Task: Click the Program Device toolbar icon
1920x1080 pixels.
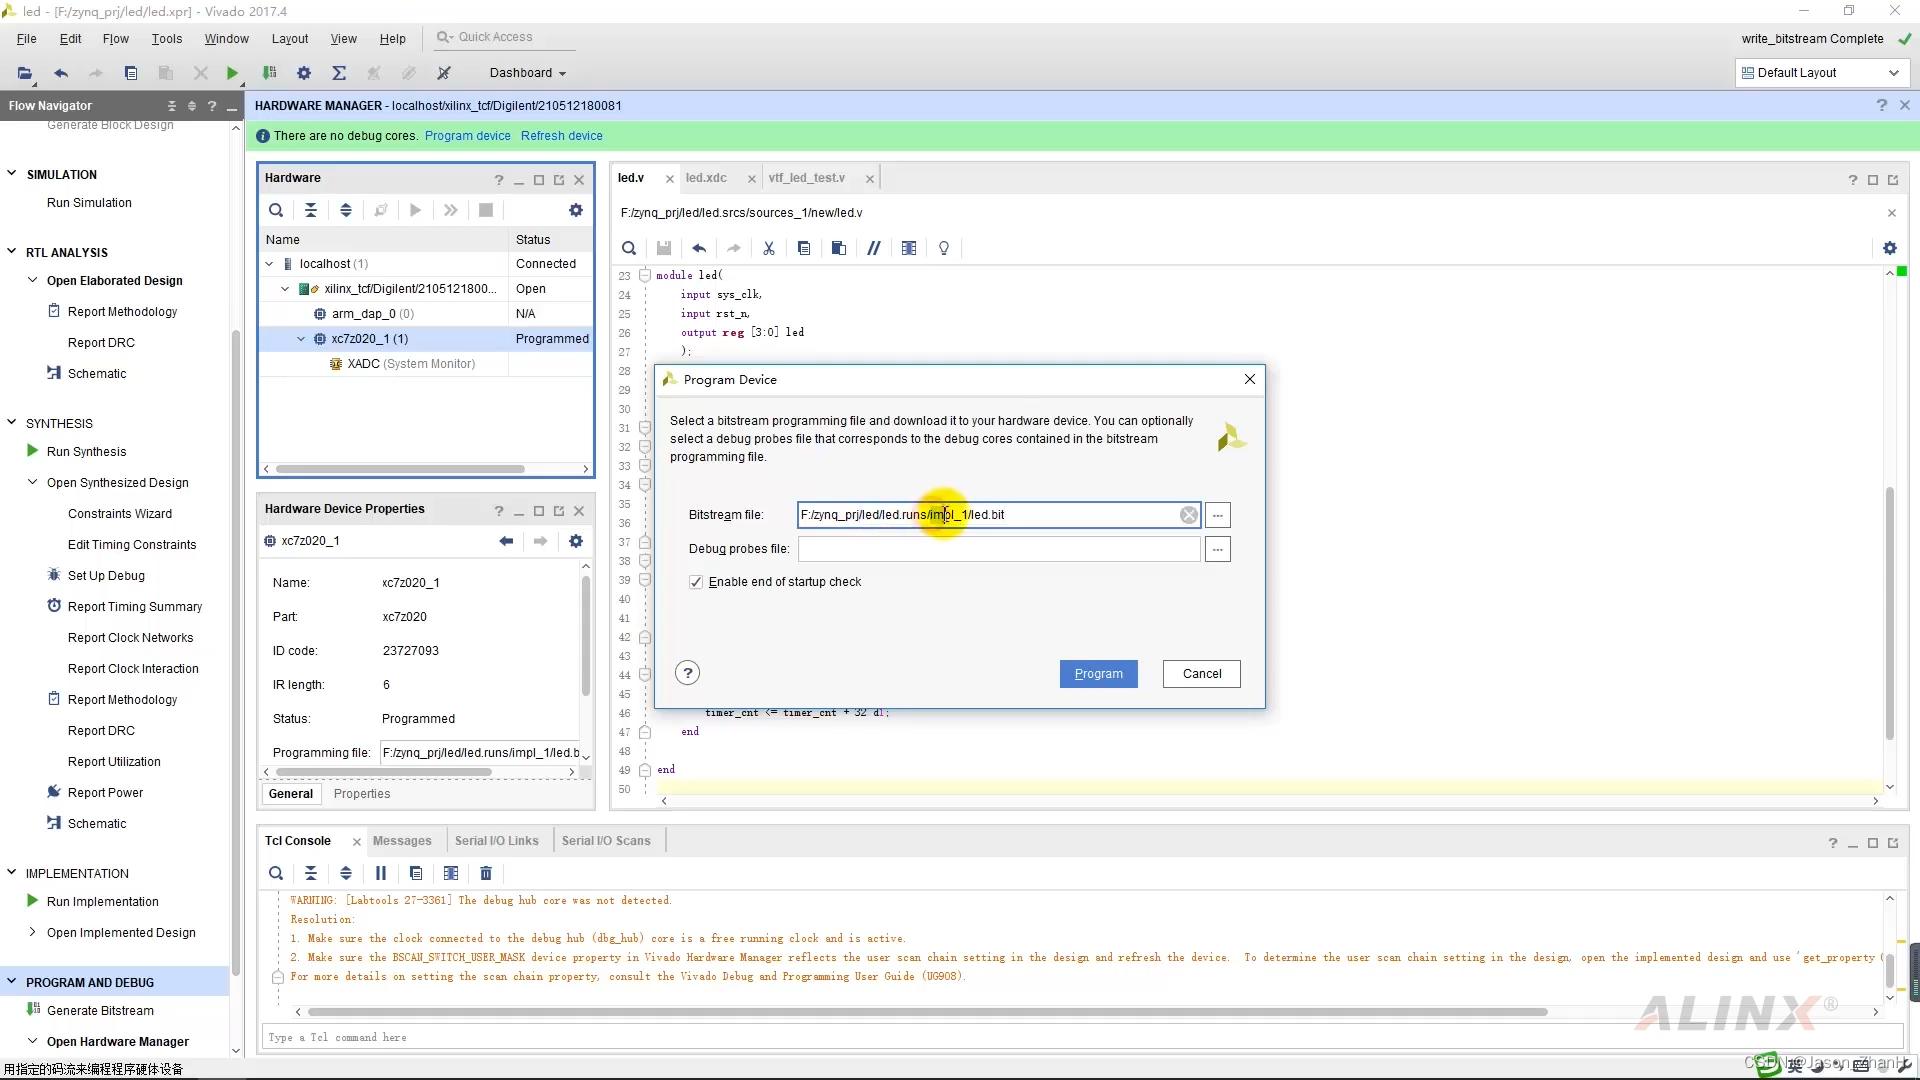Action: (x=269, y=73)
